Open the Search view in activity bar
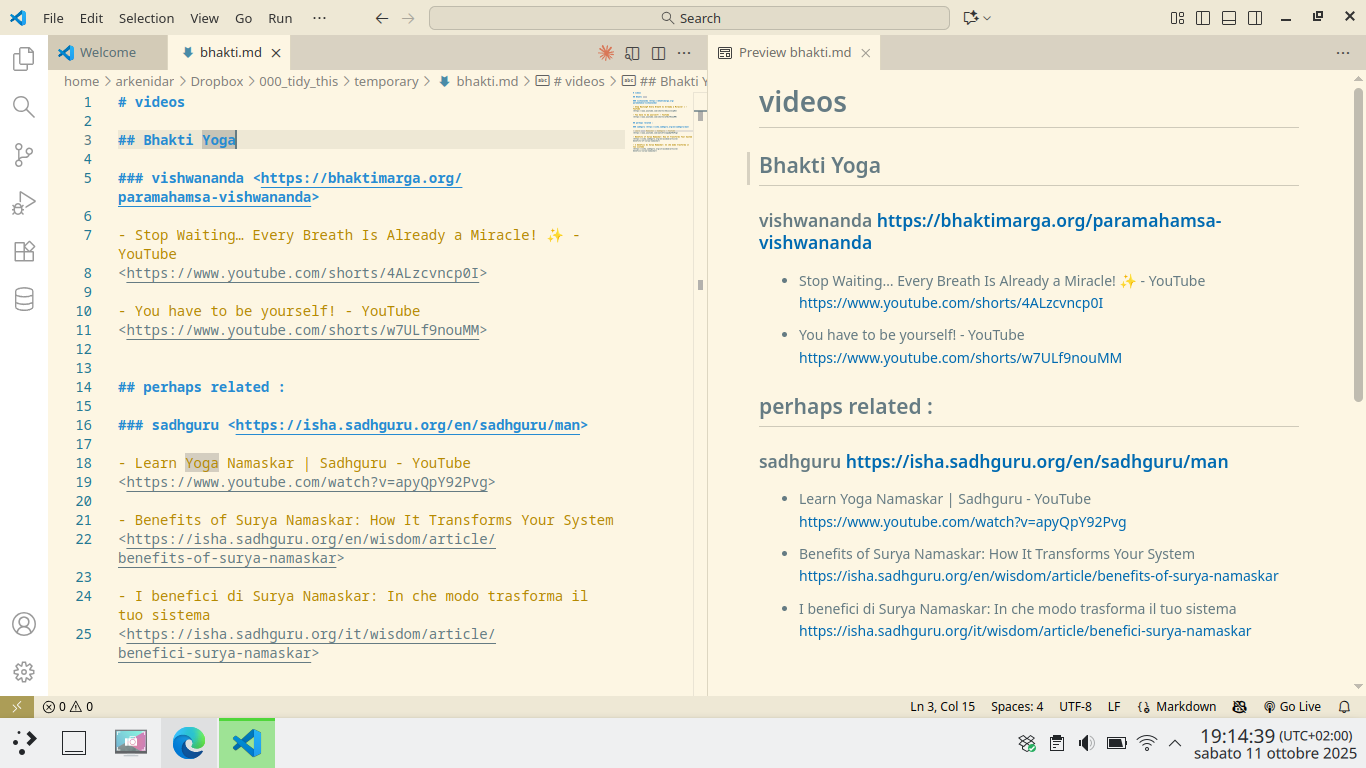The height and width of the screenshot is (768, 1366). [24, 107]
